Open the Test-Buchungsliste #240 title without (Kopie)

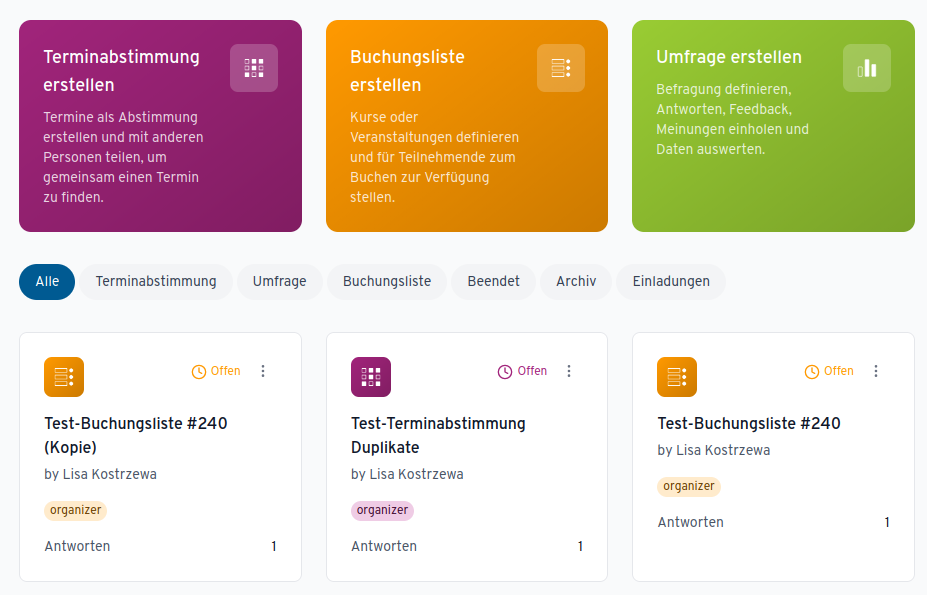tap(749, 423)
